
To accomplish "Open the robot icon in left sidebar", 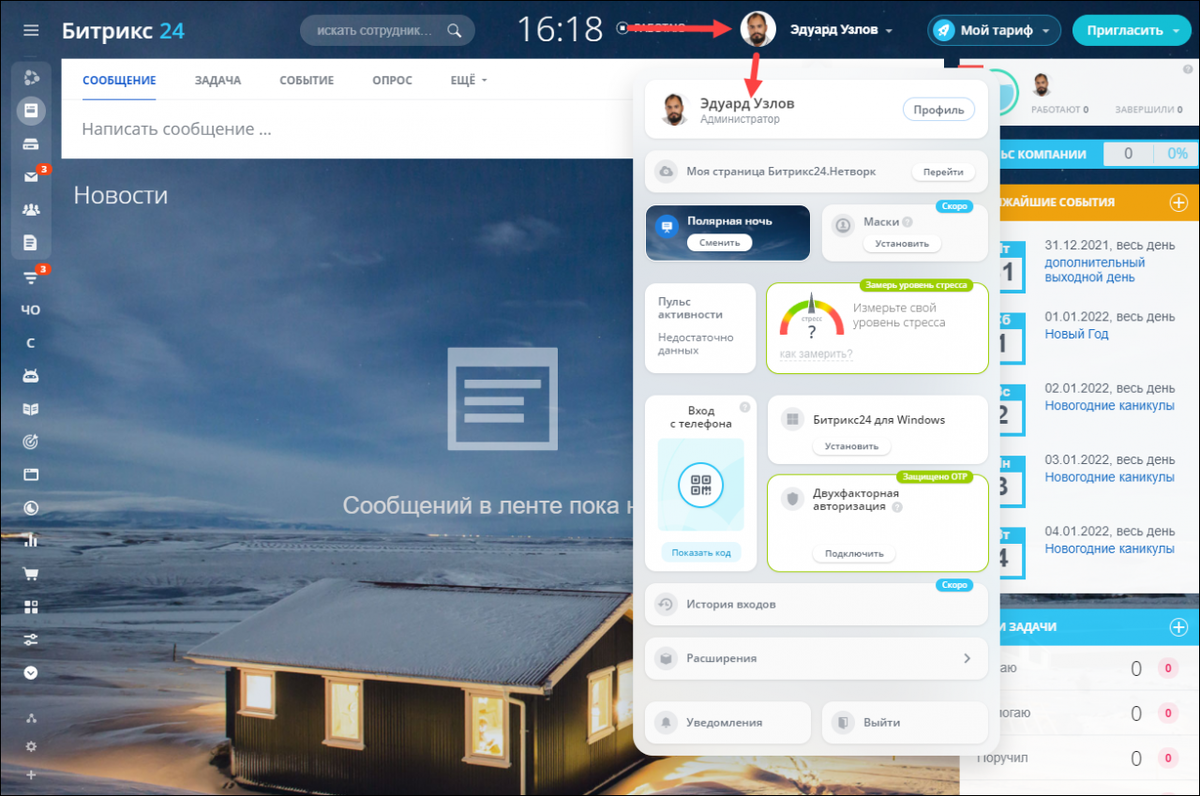I will click(x=31, y=376).
